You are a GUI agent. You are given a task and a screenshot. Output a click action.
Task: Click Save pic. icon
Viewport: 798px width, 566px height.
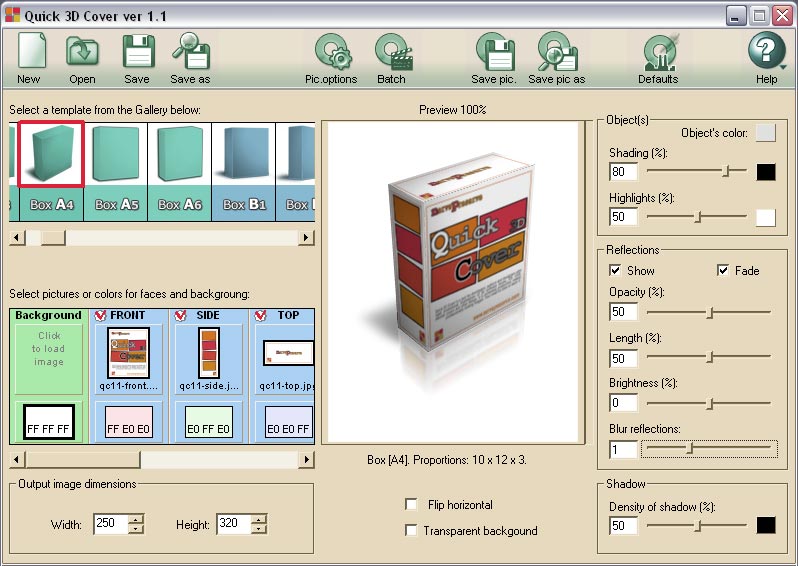pos(495,52)
